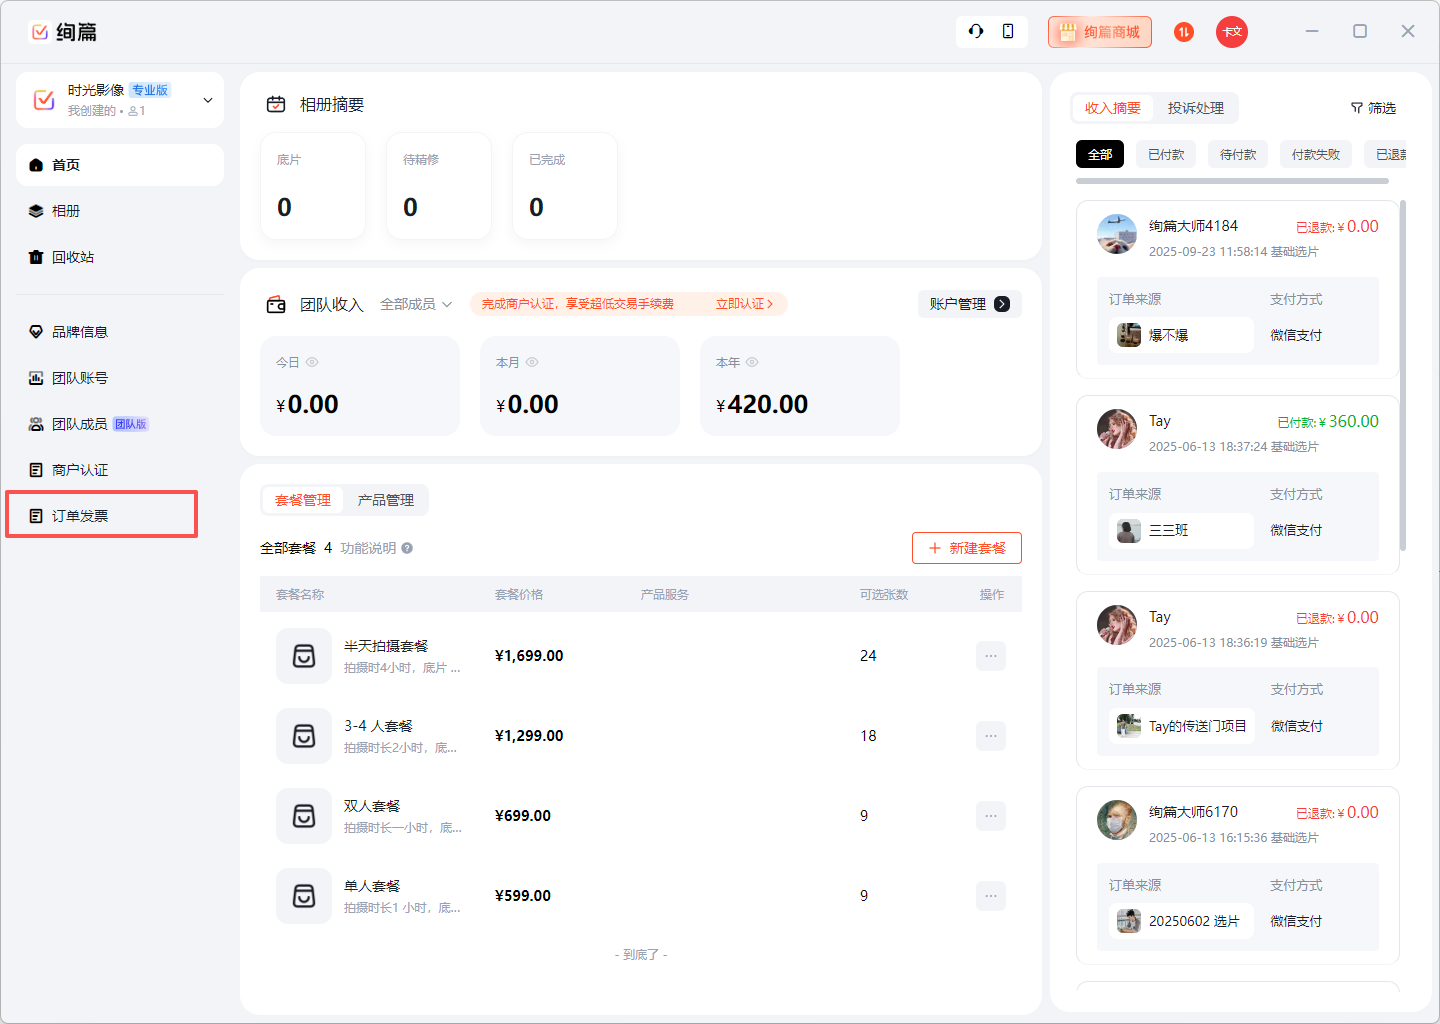
Task: Click the customer service headset icon
Action: pyautogui.click(x=976, y=31)
